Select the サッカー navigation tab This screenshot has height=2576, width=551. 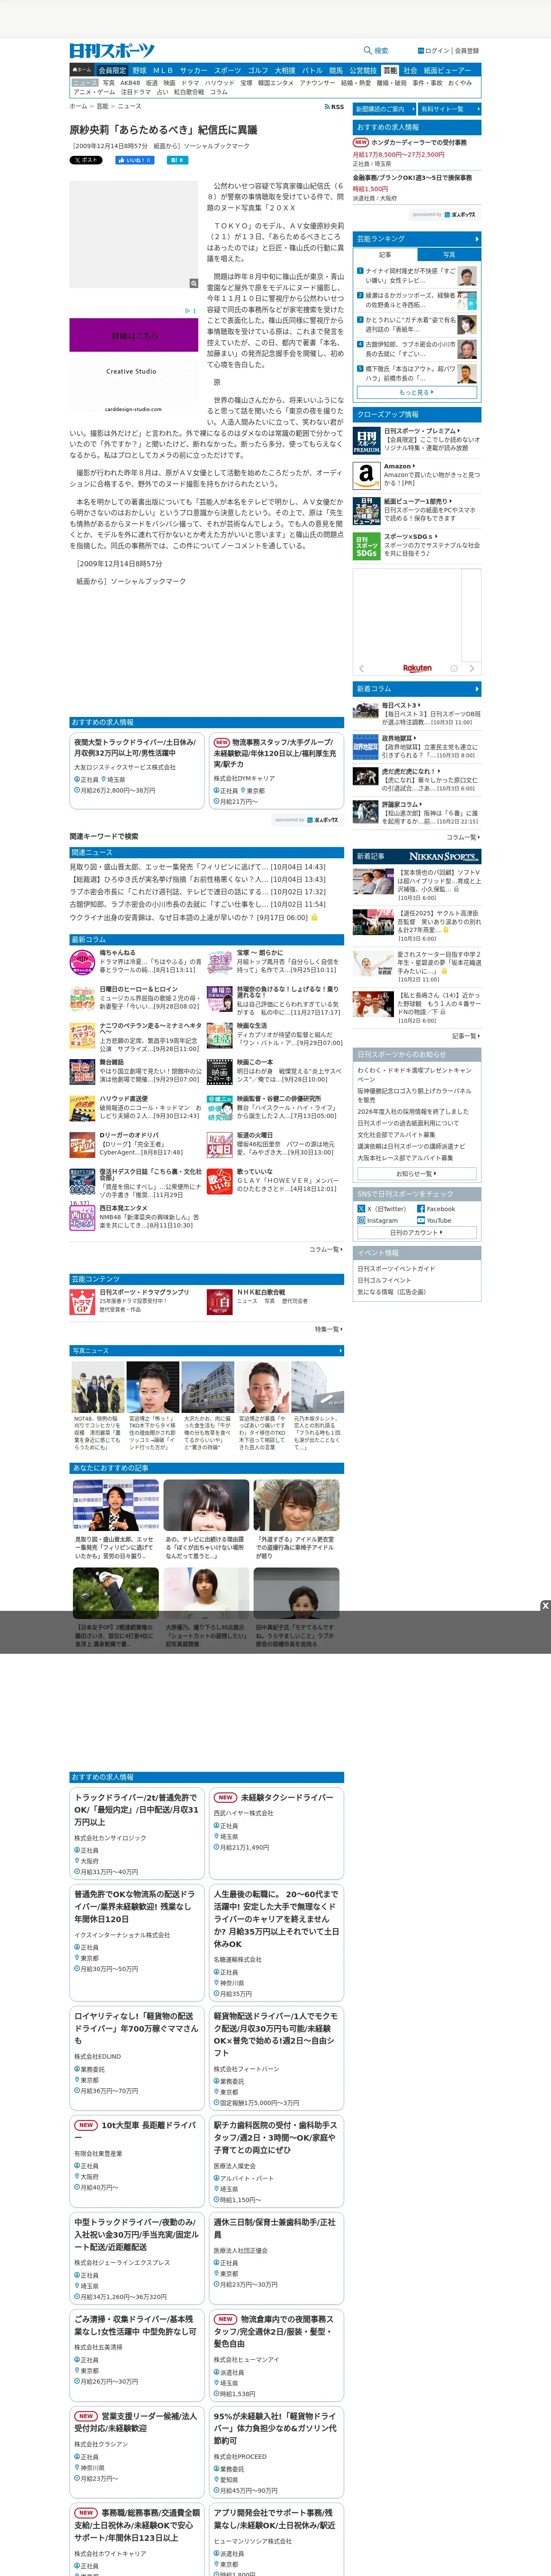pyautogui.click(x=194, y=71)
